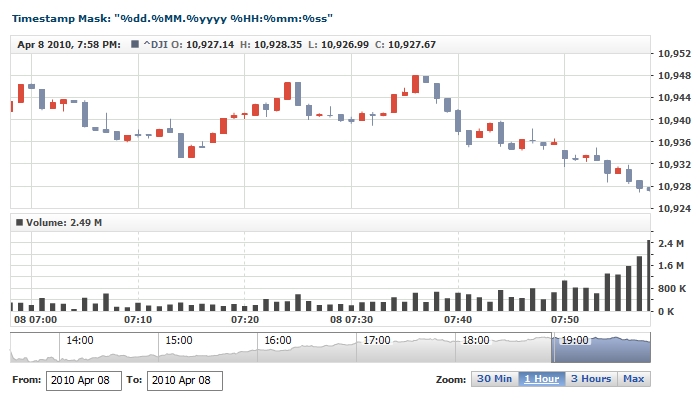Jump to 17:00 in the timeline scroller
Viewport: 700px width, 400px height.
click(x=376, y=341)
